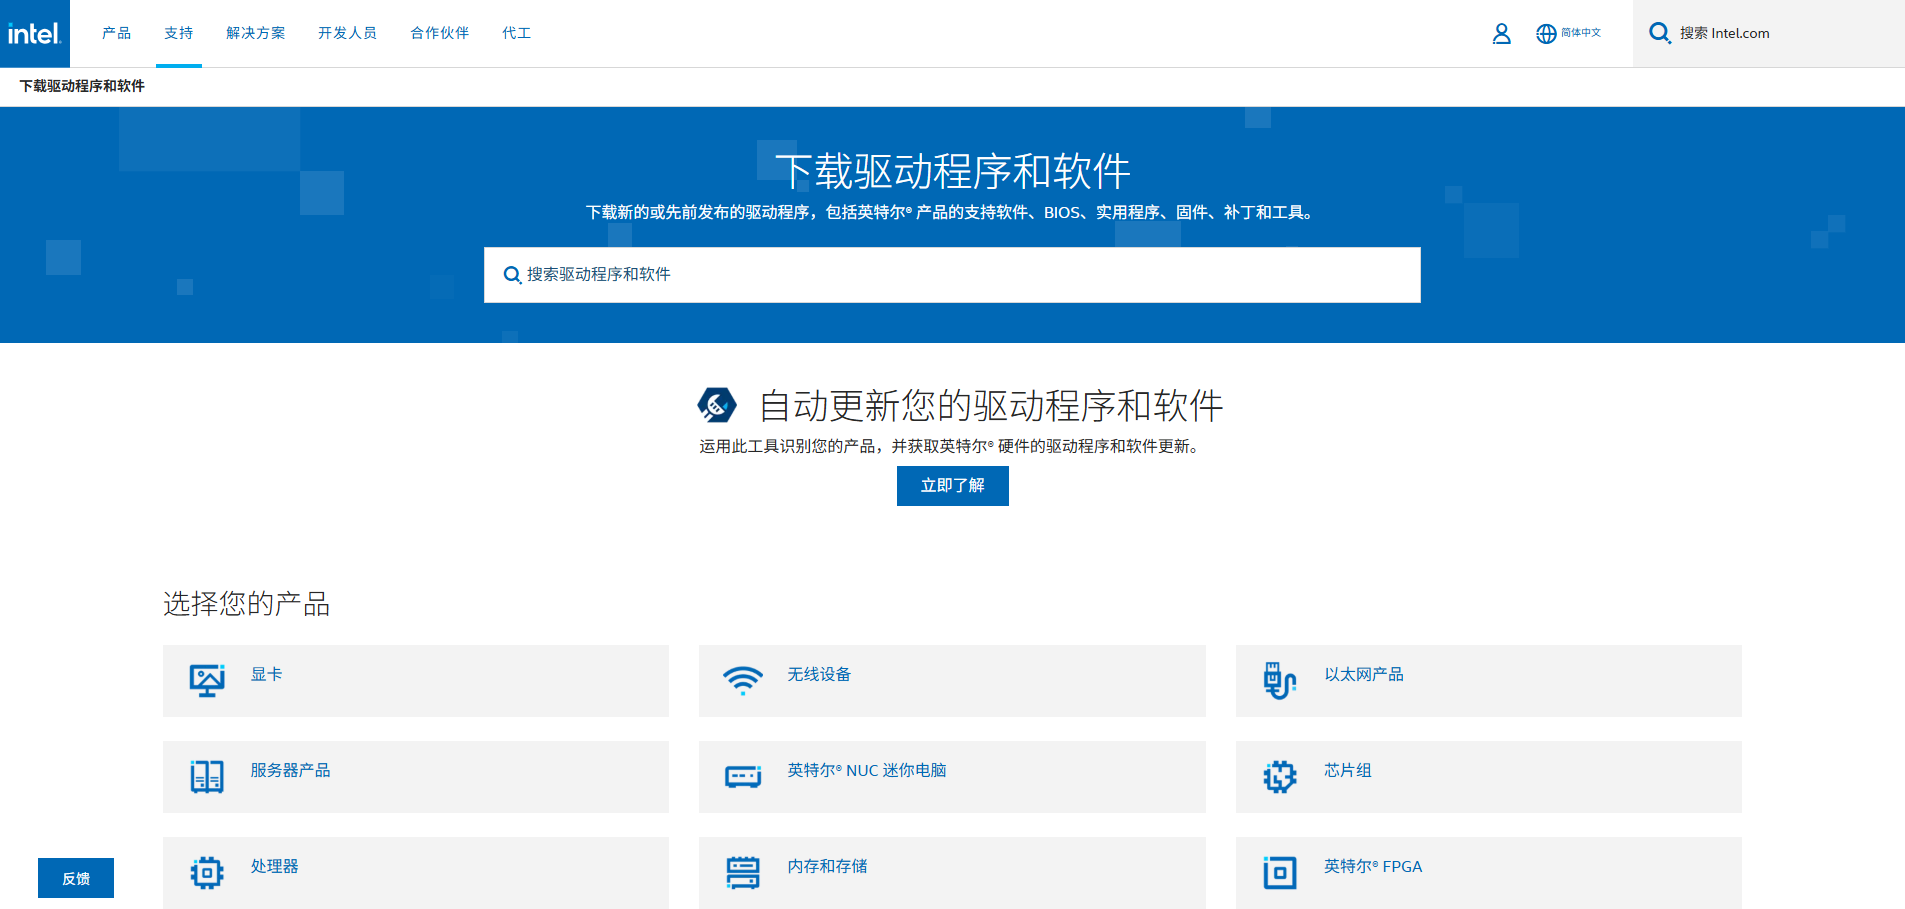Click the 以太网产品 ethernet plug icon

1278,678
